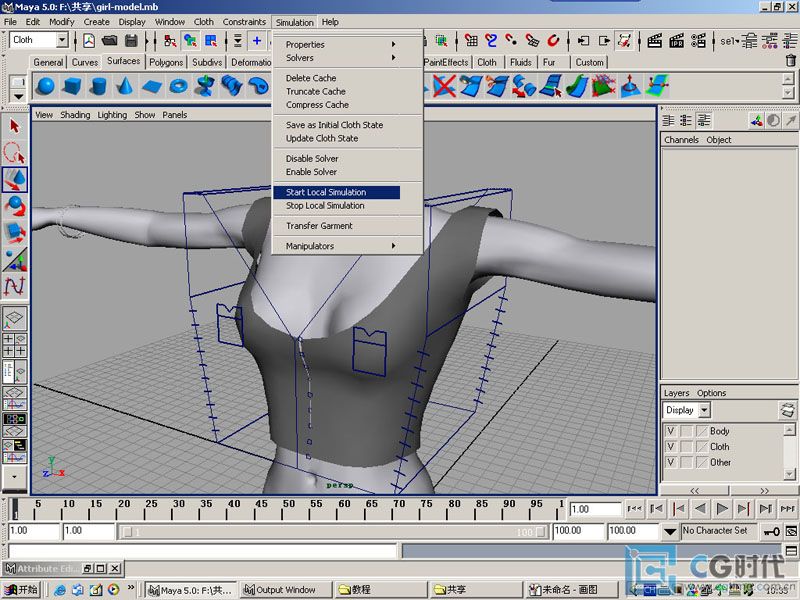This screenshot has width=800, height=600.
Task: Click the range slider bar
Action: pos(333,532)
